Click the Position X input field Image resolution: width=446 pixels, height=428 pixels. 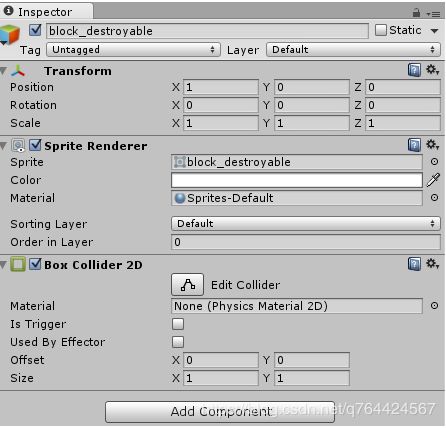click(x=221, y=87)
